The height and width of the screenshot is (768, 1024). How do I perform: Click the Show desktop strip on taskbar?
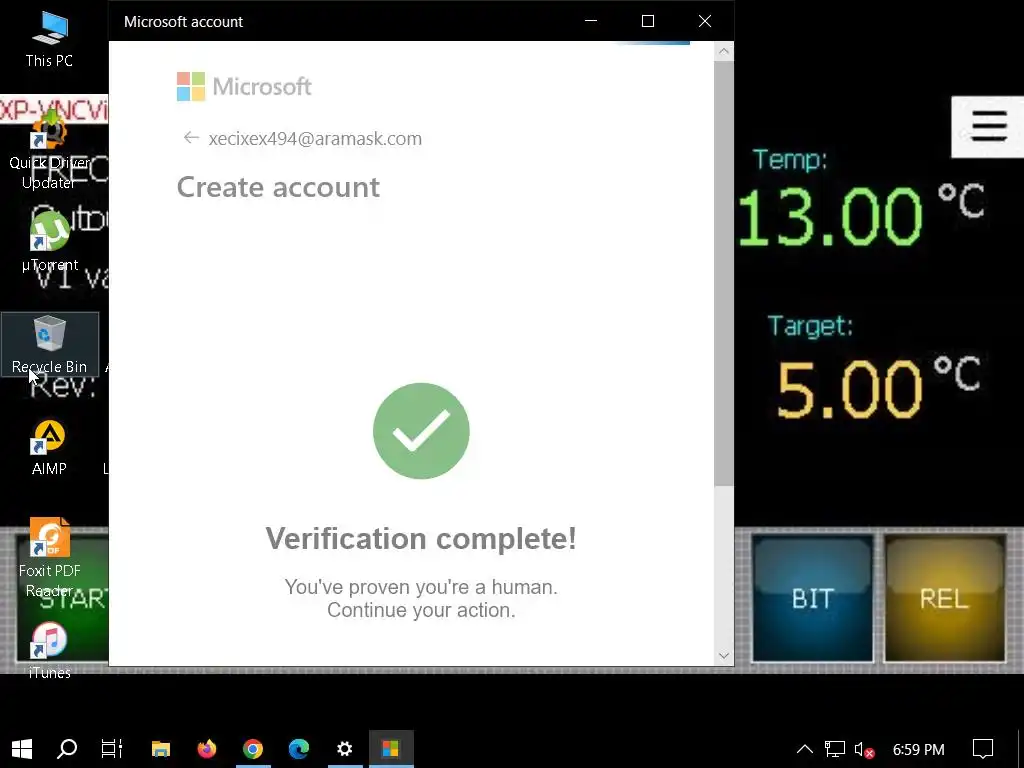coord(1020,748)
